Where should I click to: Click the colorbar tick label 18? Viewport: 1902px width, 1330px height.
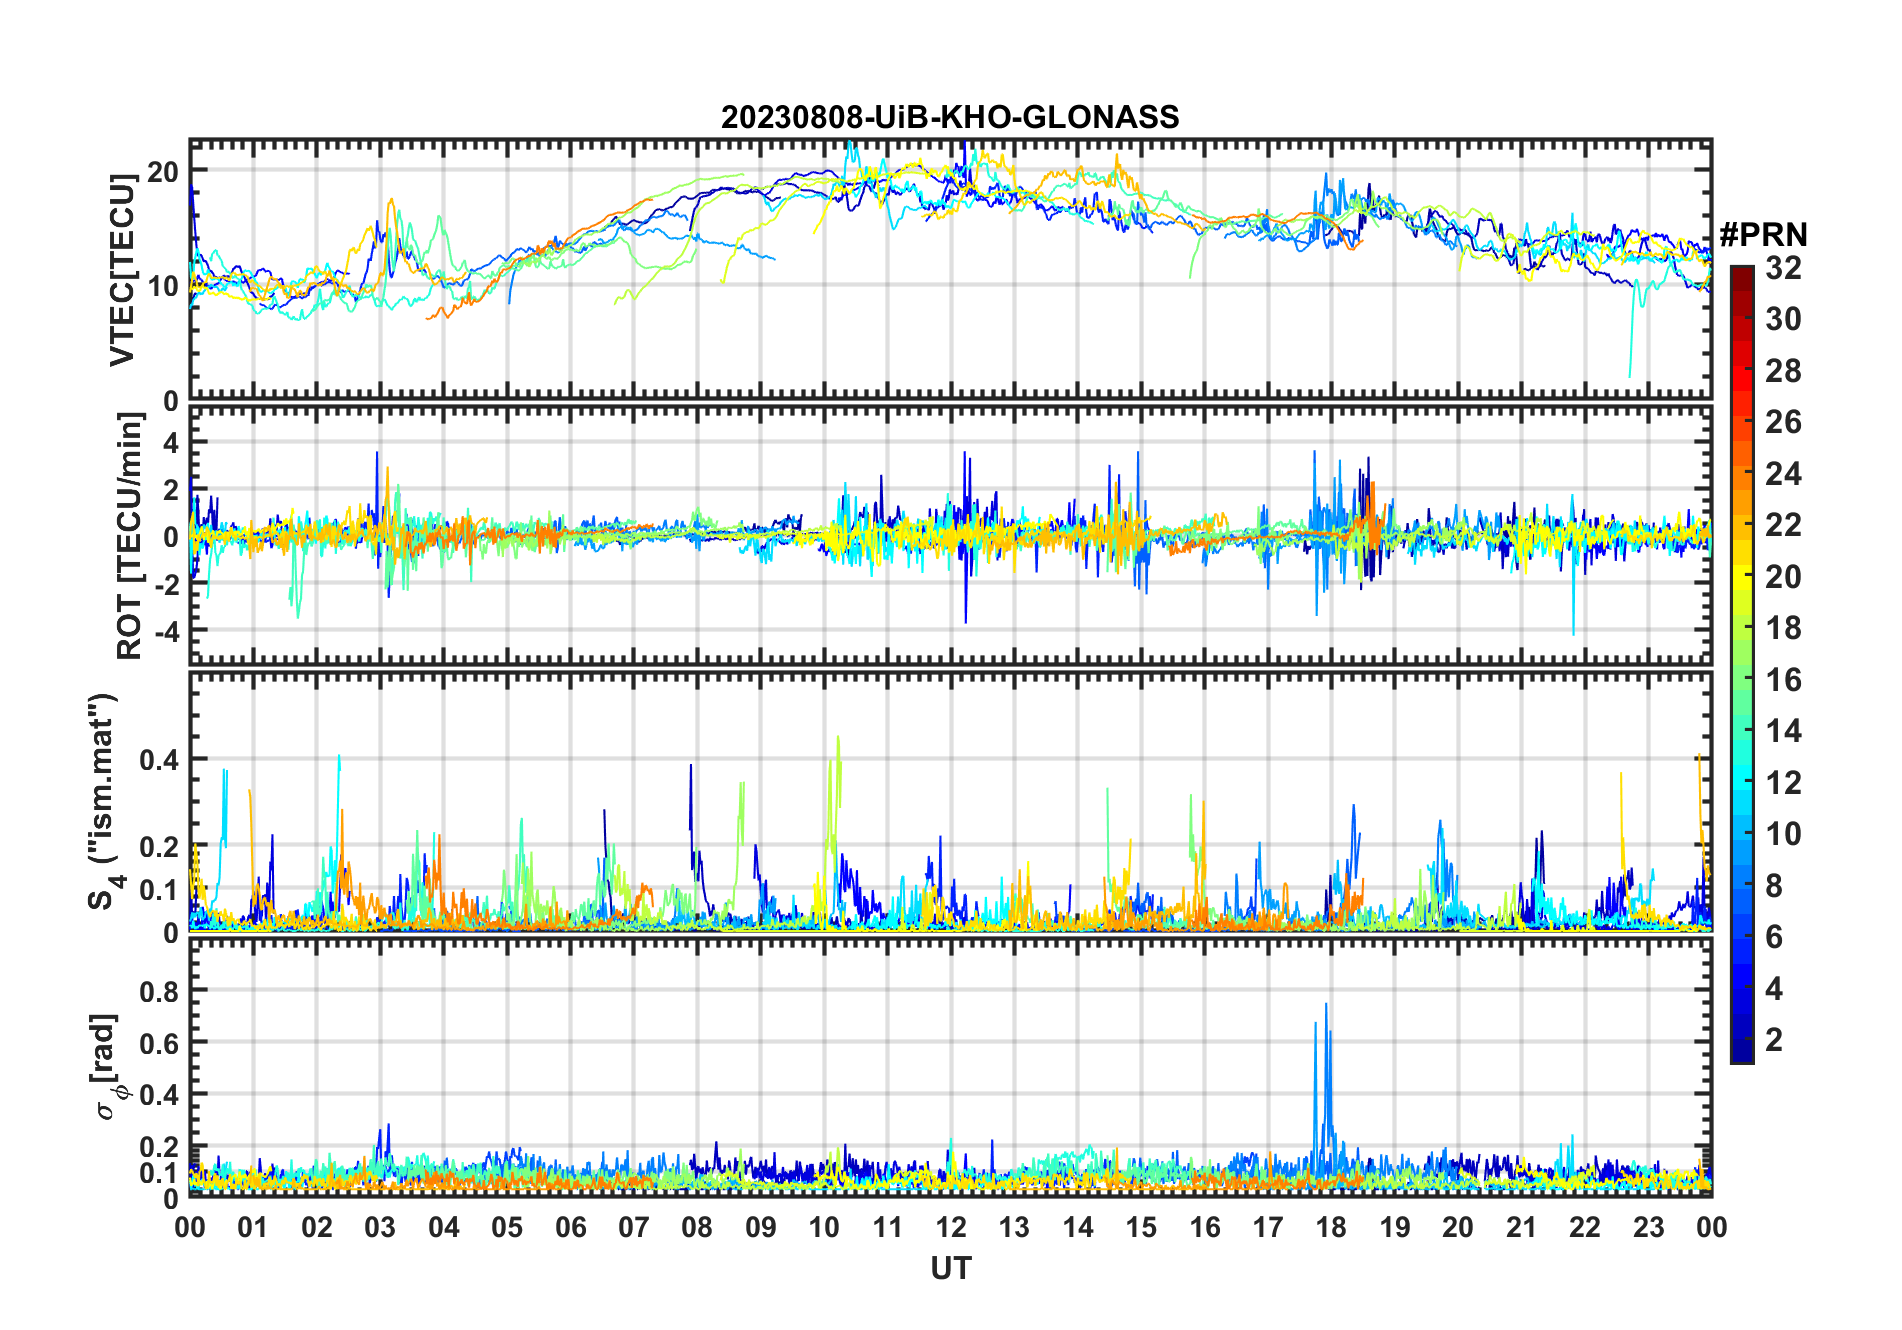pyautogui.click(x=1783, y=628)
